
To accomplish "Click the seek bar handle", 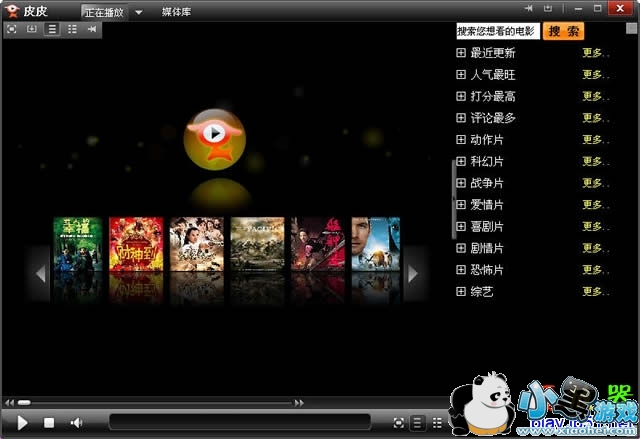I will pos(24,403).
